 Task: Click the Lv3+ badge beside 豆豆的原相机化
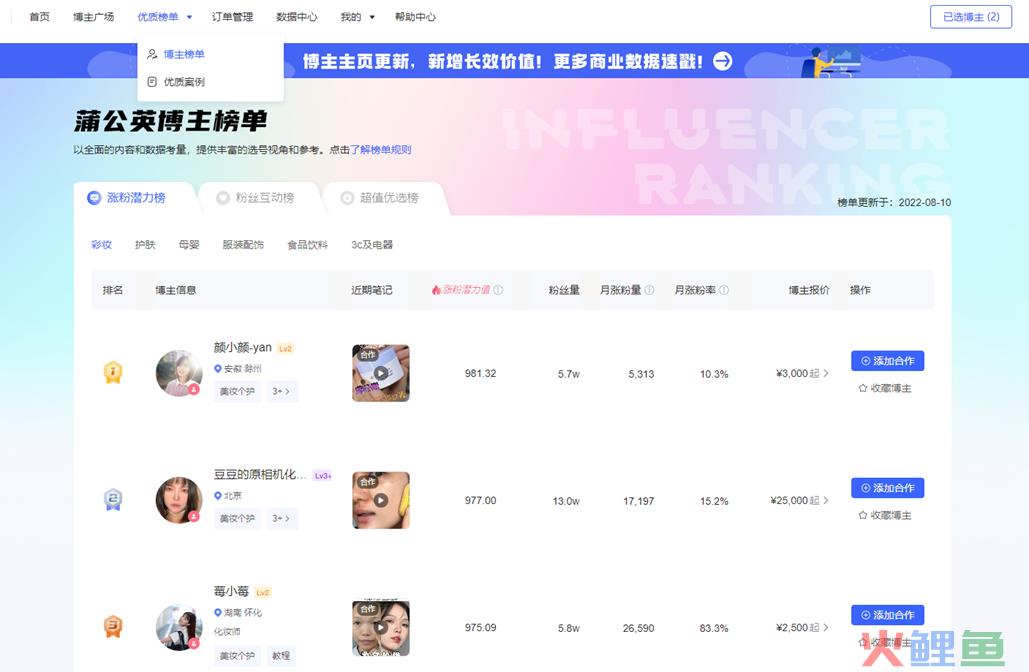click(x=322, y=476)
